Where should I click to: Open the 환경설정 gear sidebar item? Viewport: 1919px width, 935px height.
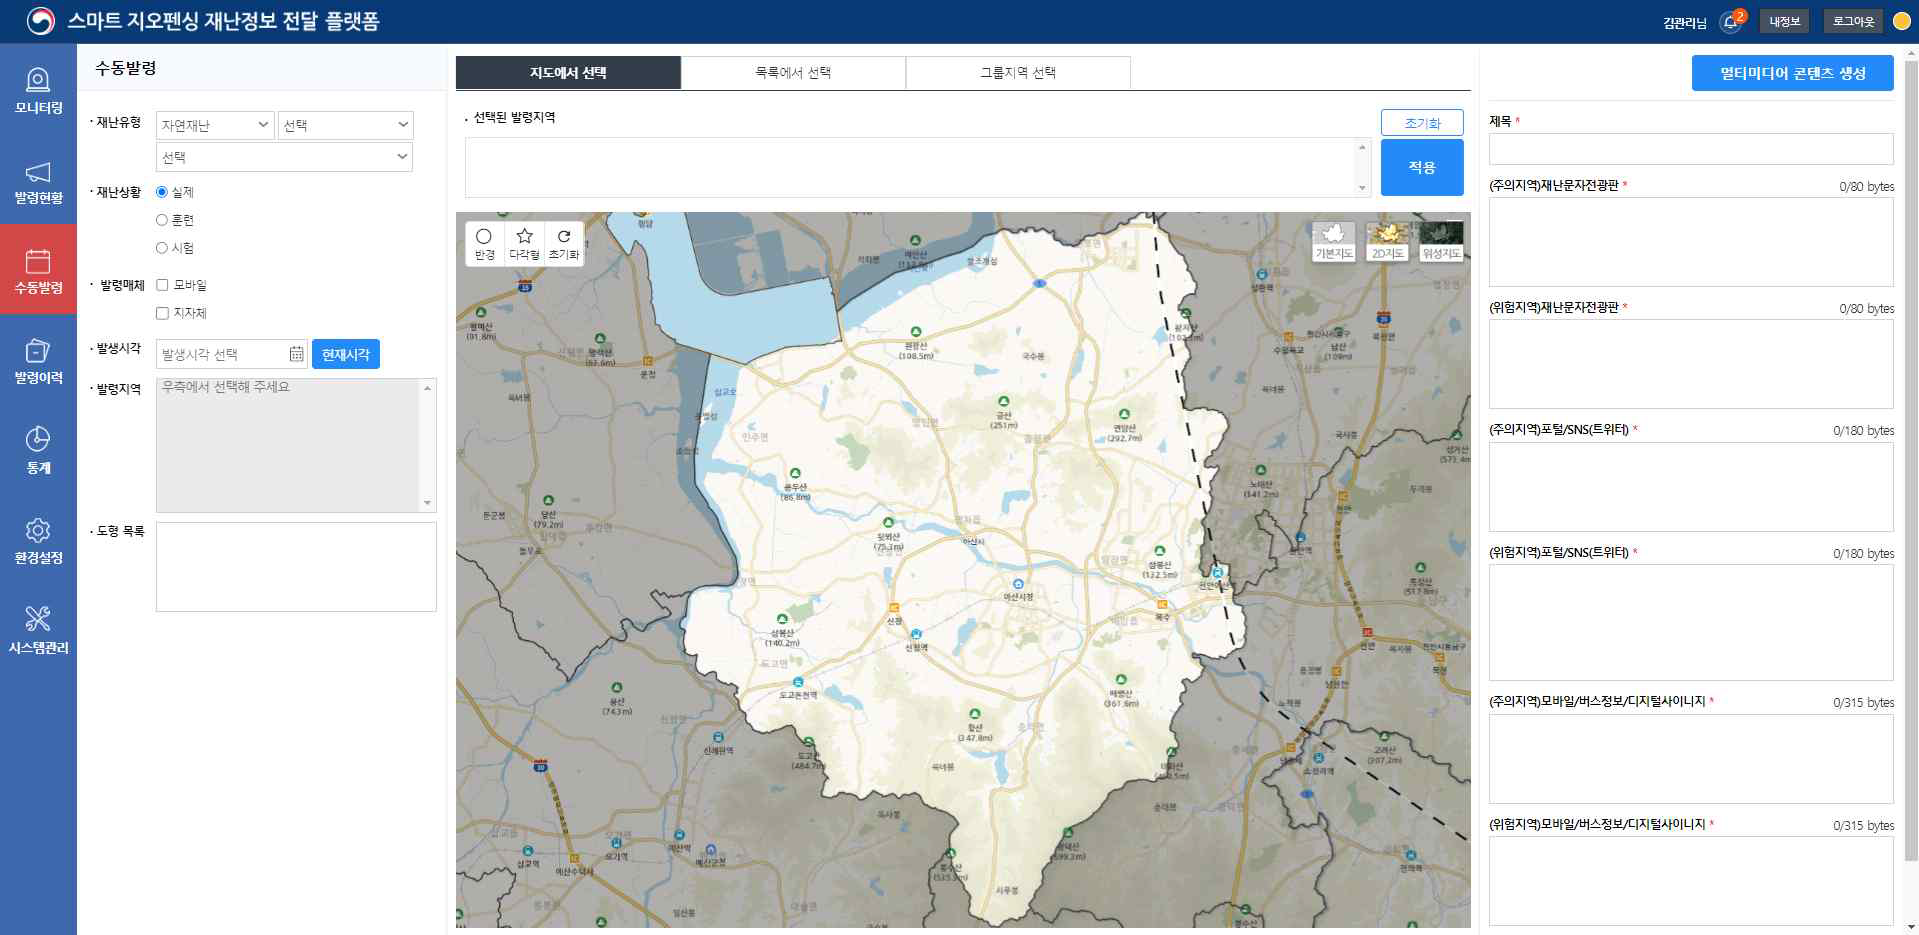(x=38, y=540)
